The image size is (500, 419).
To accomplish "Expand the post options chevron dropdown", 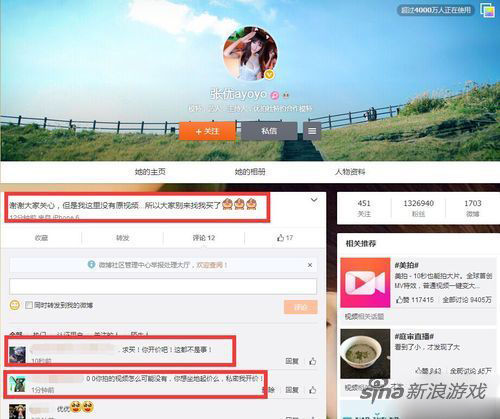I will pos(314,200).
